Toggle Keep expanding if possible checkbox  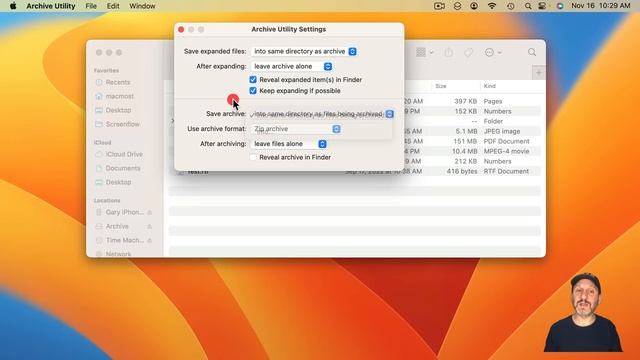point(253,91)
